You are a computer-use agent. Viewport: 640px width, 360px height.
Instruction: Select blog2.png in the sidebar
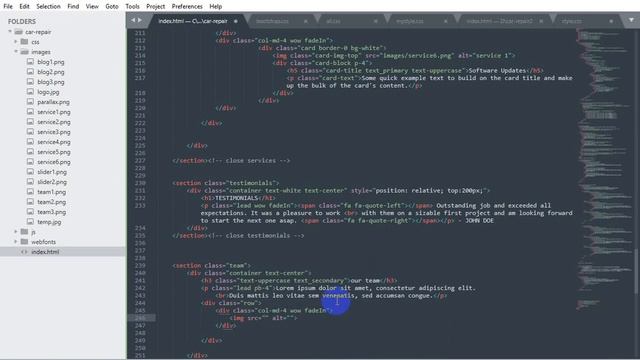pyautogui.click(x=51, y=72)
